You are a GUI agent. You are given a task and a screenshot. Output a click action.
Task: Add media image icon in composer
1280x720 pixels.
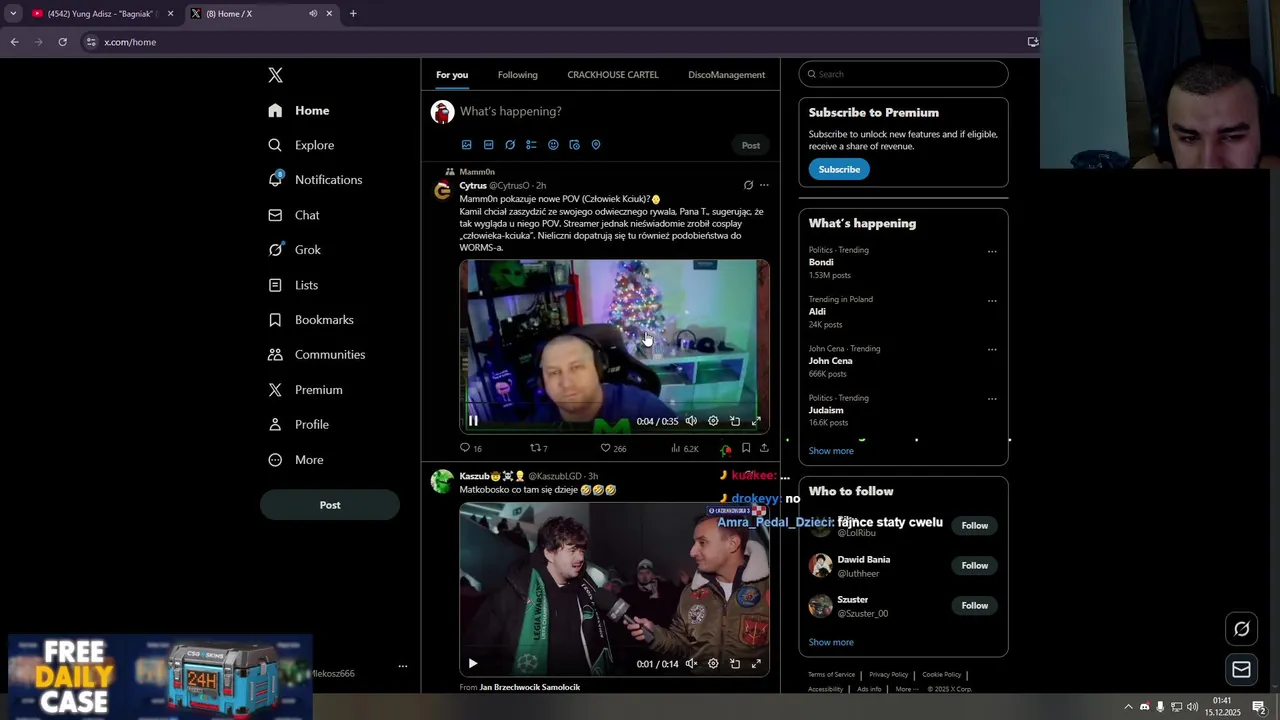pyautogui.click(x=466, y=145)
